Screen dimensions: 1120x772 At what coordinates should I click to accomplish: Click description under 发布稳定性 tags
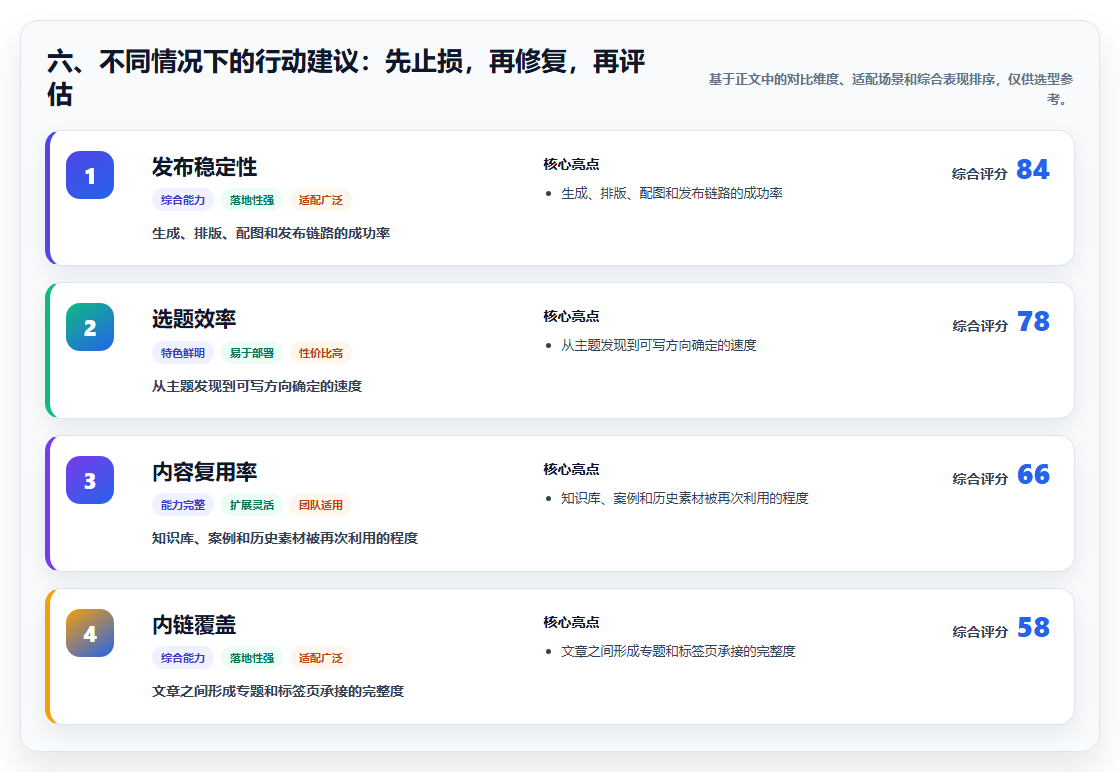point(271,233)
